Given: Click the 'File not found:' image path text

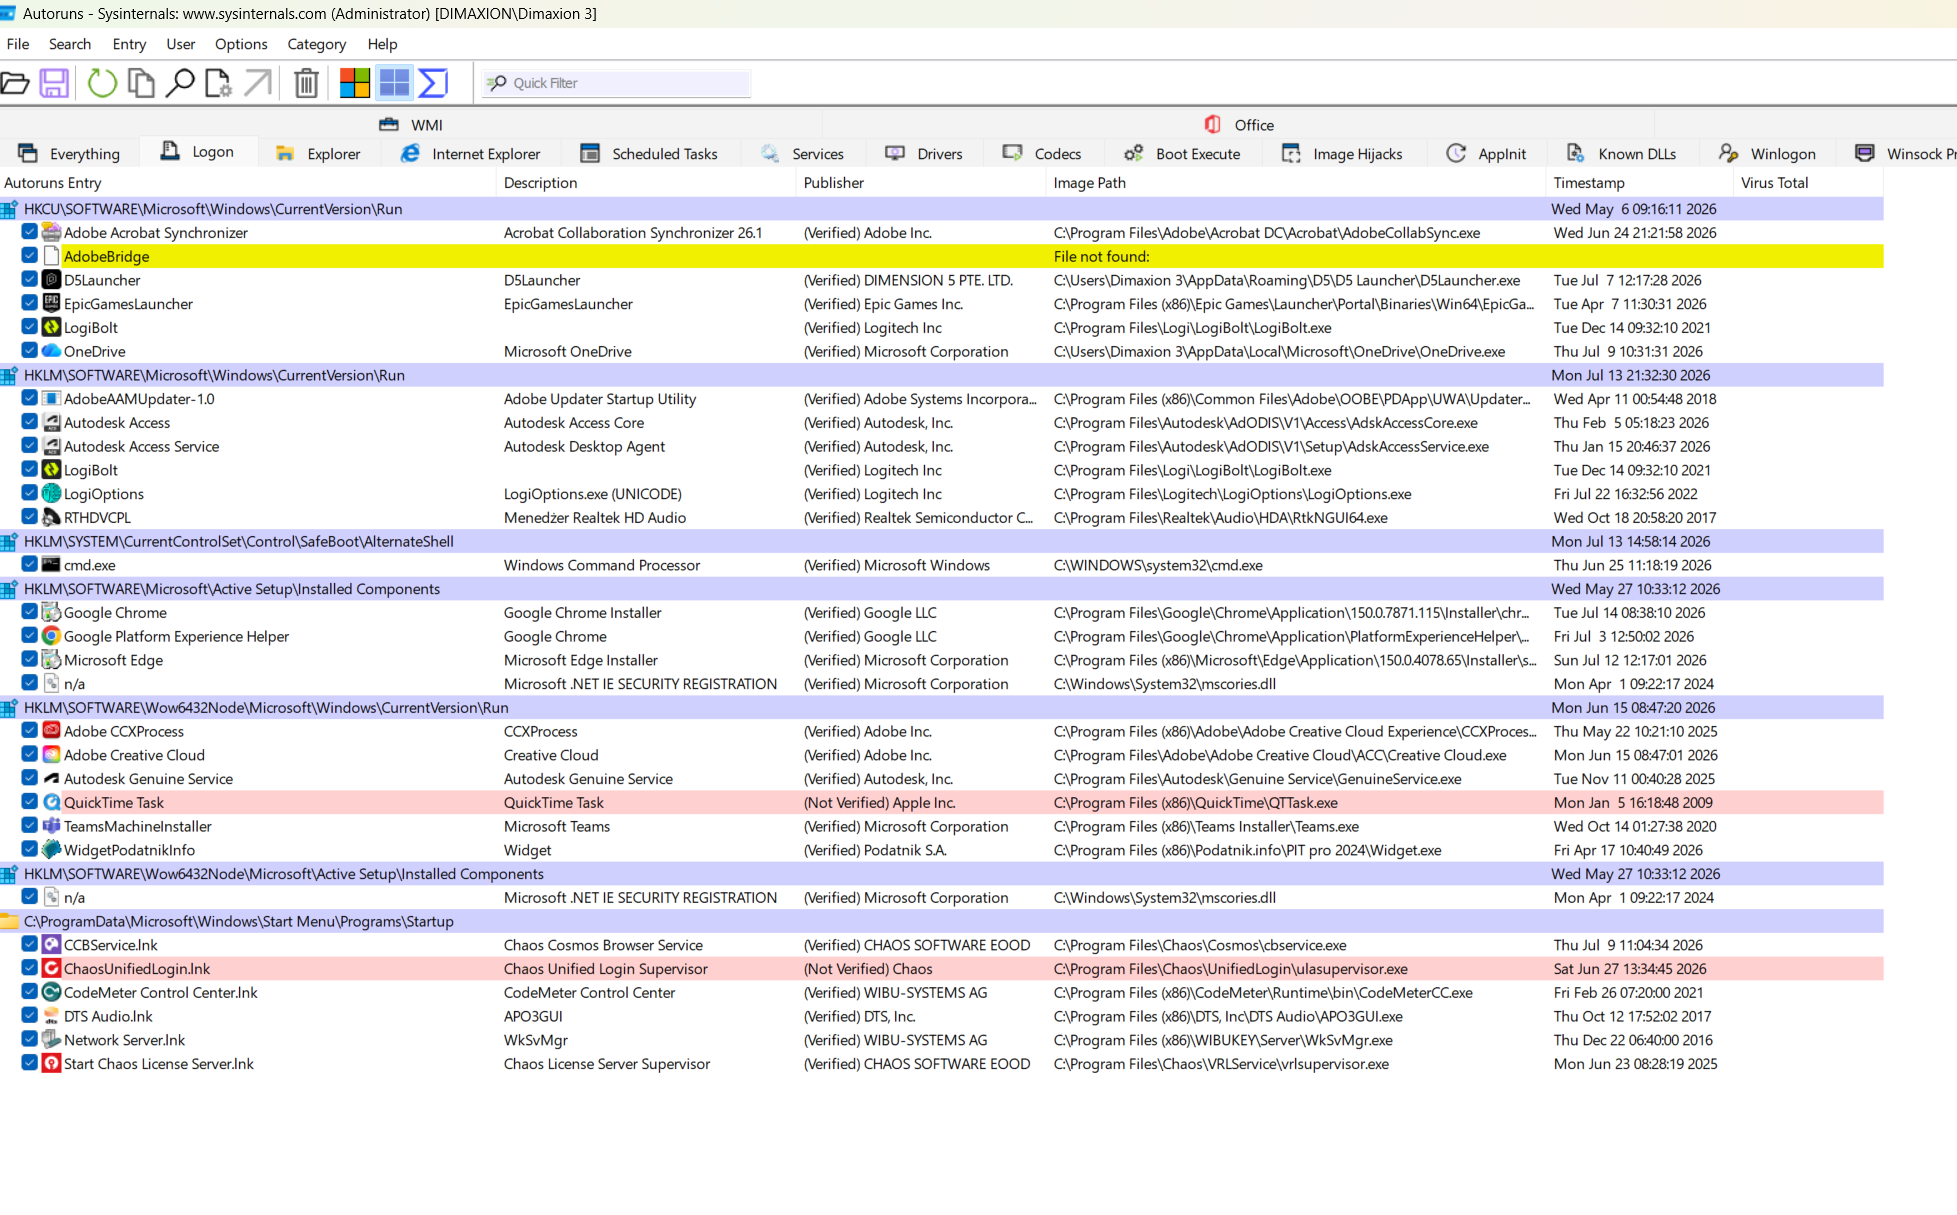Looking at the screenshot, I should (x=1101, y=257).
